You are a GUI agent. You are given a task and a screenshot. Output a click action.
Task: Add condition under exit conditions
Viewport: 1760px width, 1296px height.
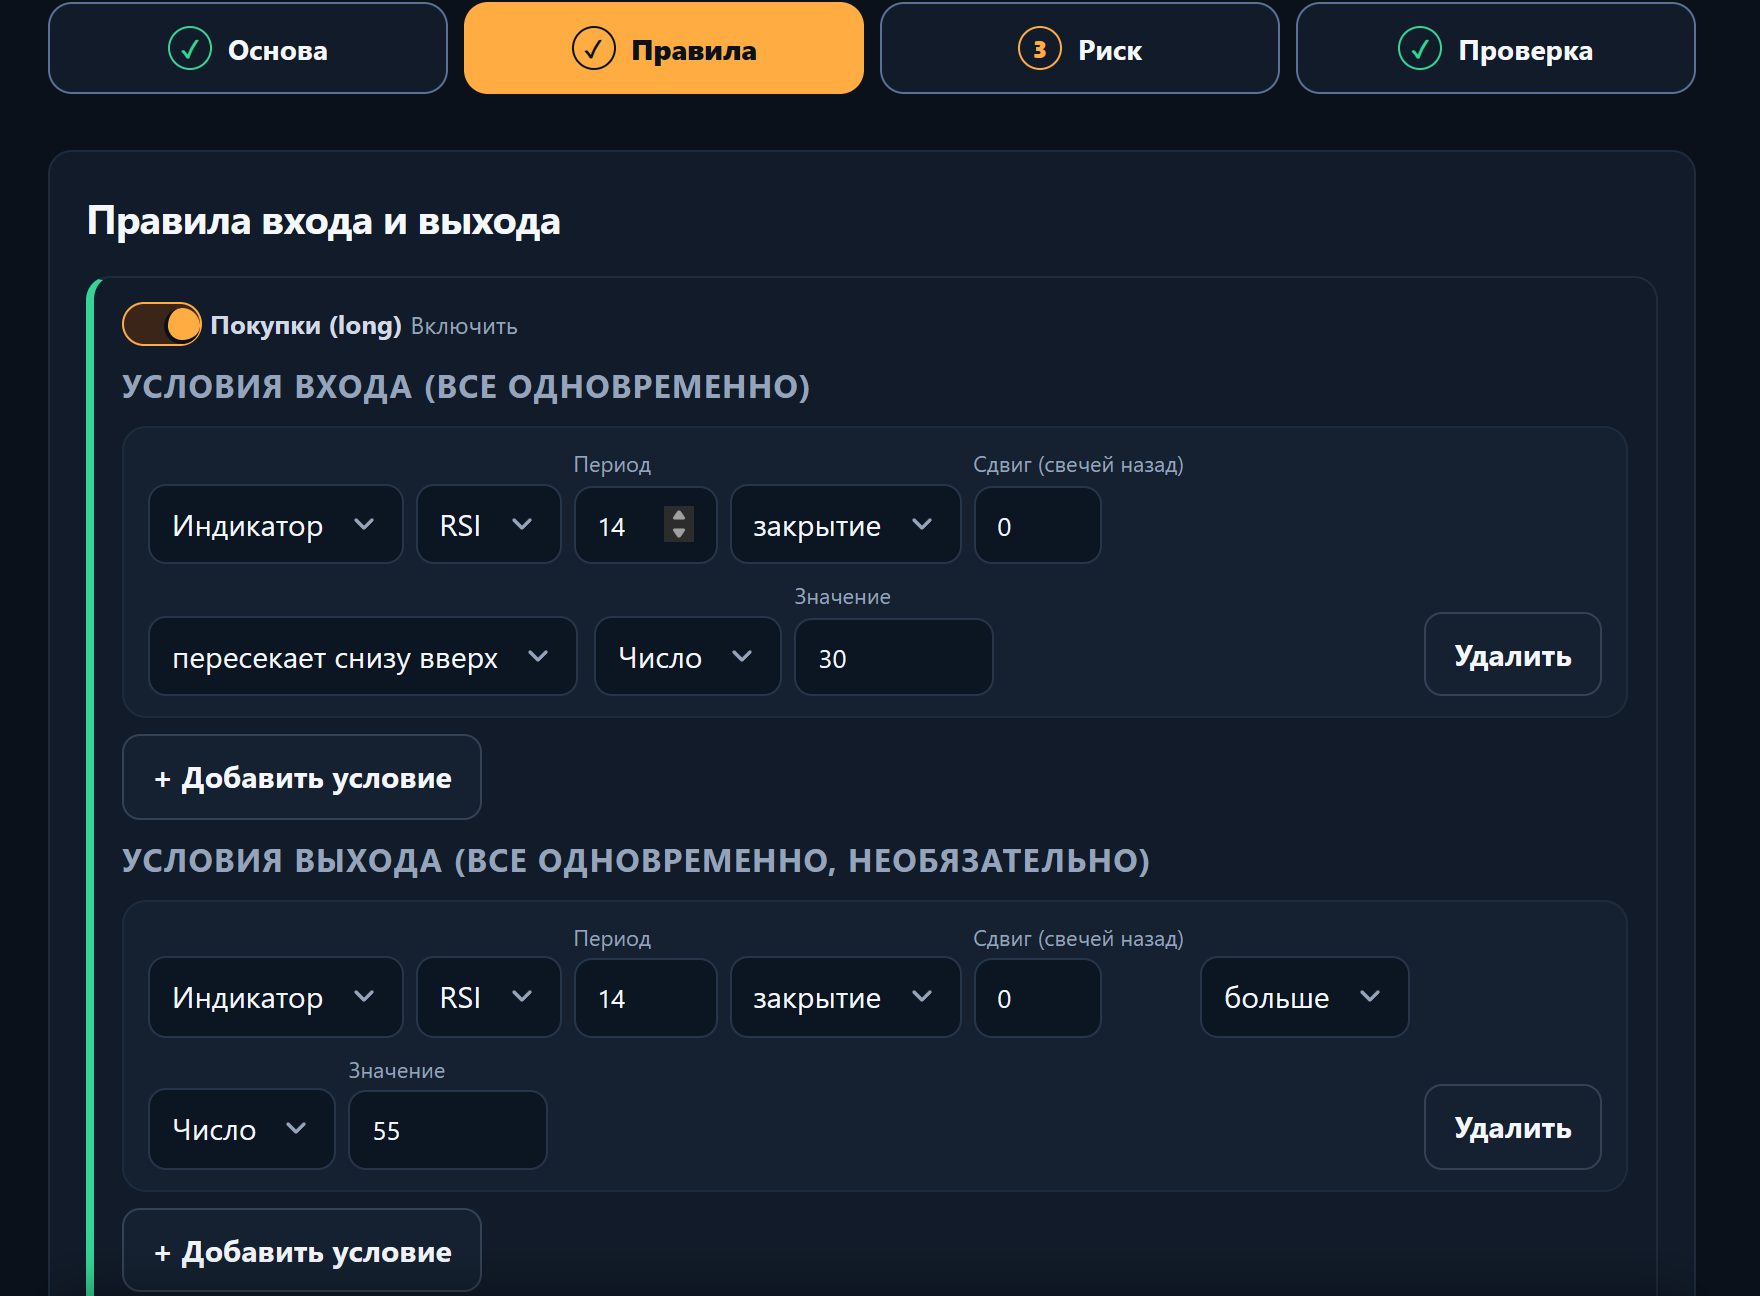pyautogui.click(x=302, y=1251)
